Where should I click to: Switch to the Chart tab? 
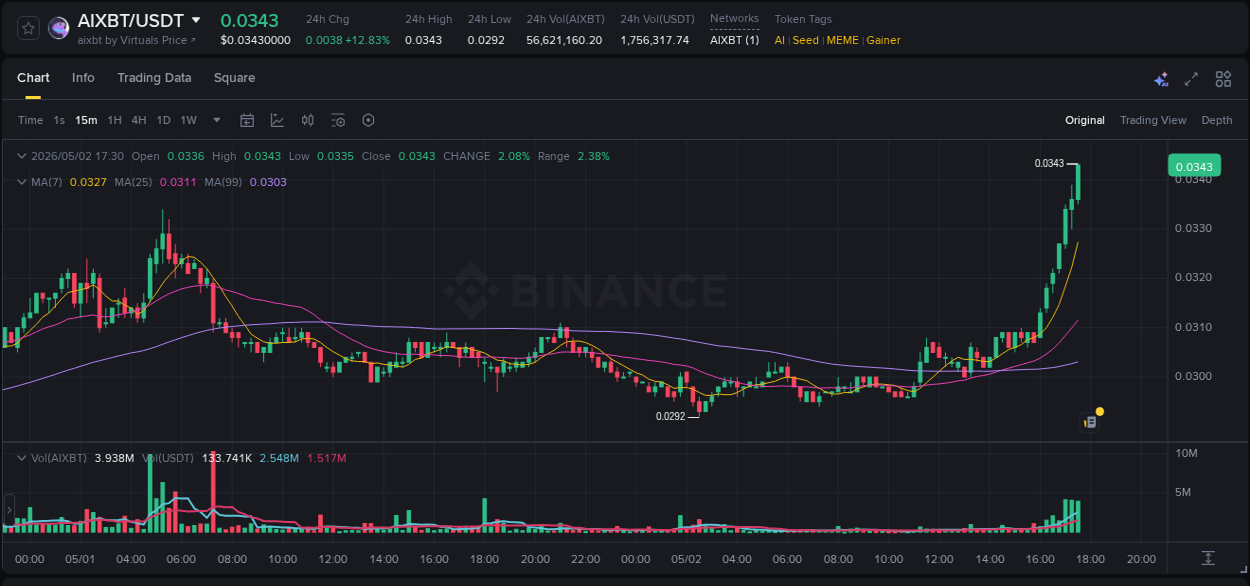pyautogui.click(x=33, y=78)
